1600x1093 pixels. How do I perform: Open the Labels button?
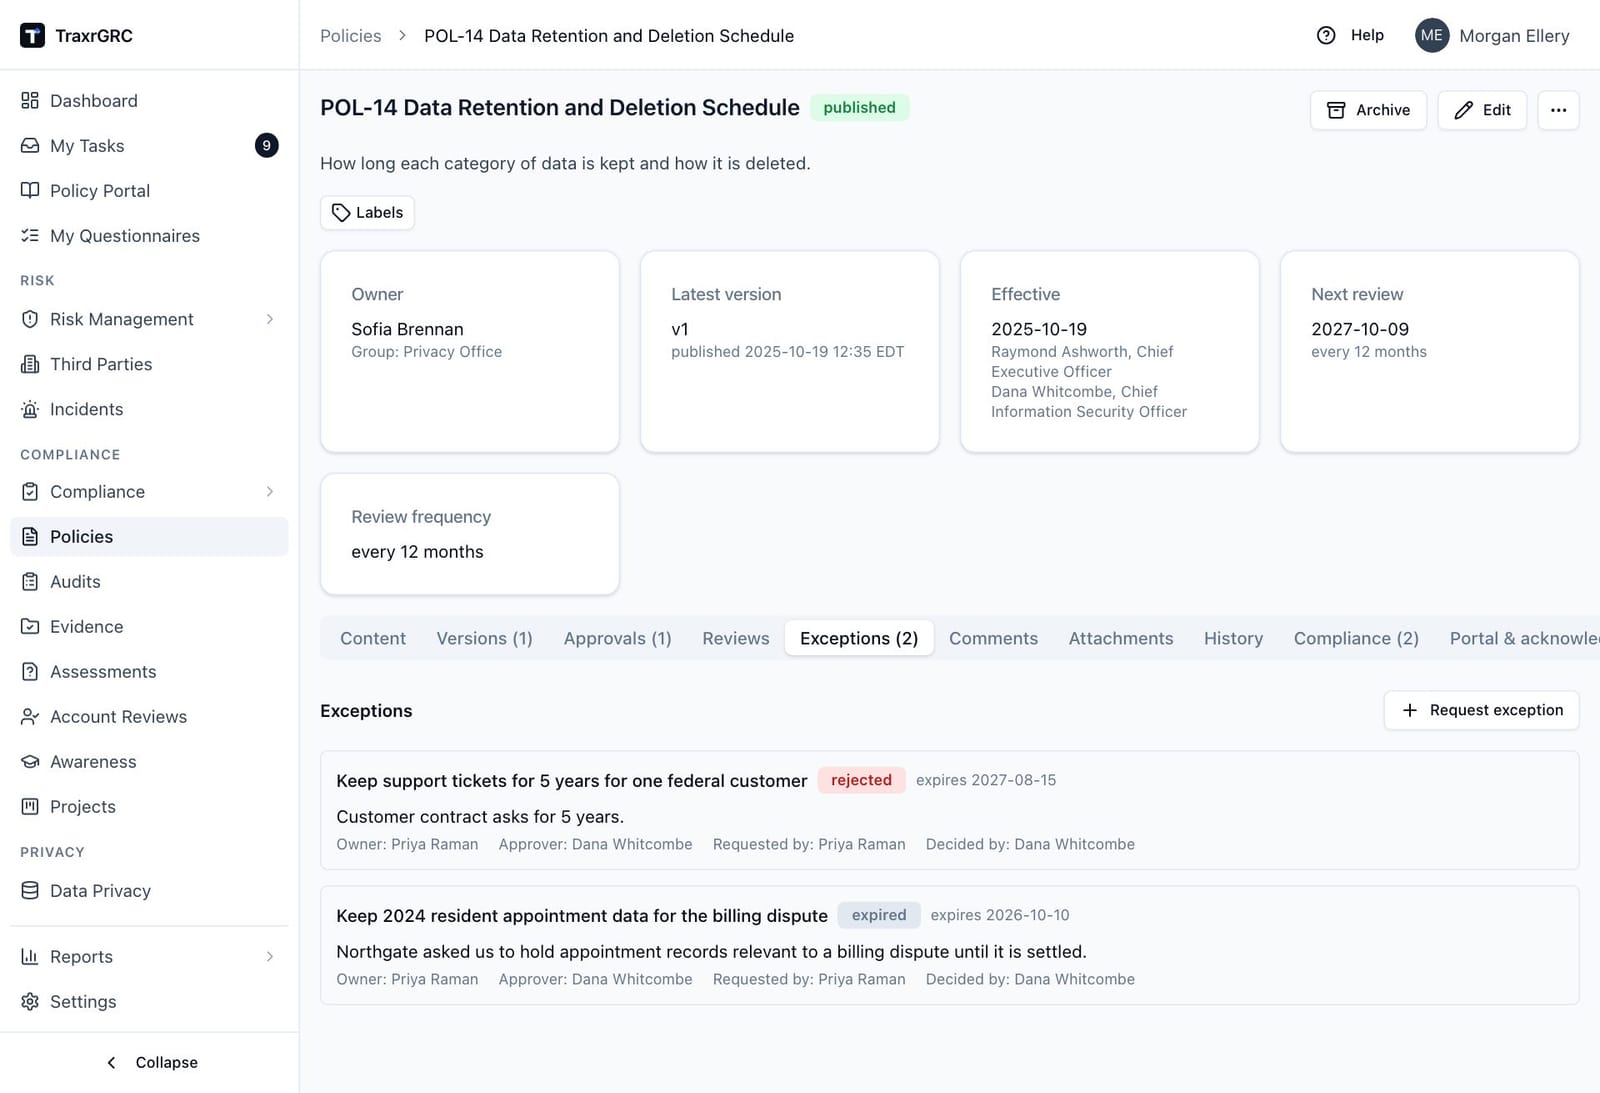tap(367, 212)
